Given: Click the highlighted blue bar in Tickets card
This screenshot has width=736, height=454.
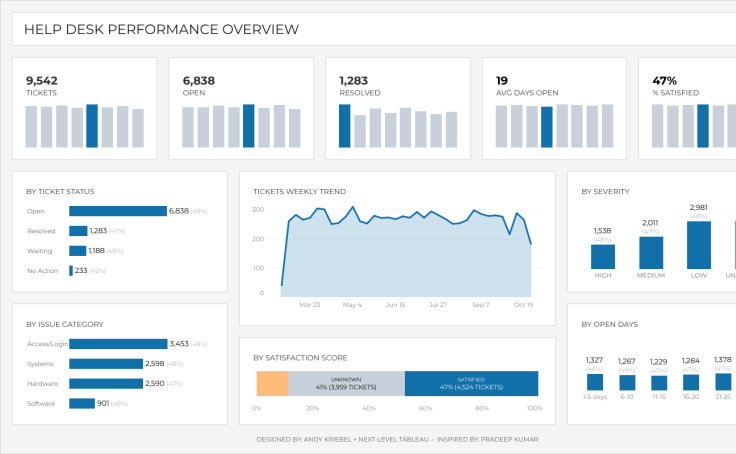Looking at the screenshot, I should click(x=92, y=126).
